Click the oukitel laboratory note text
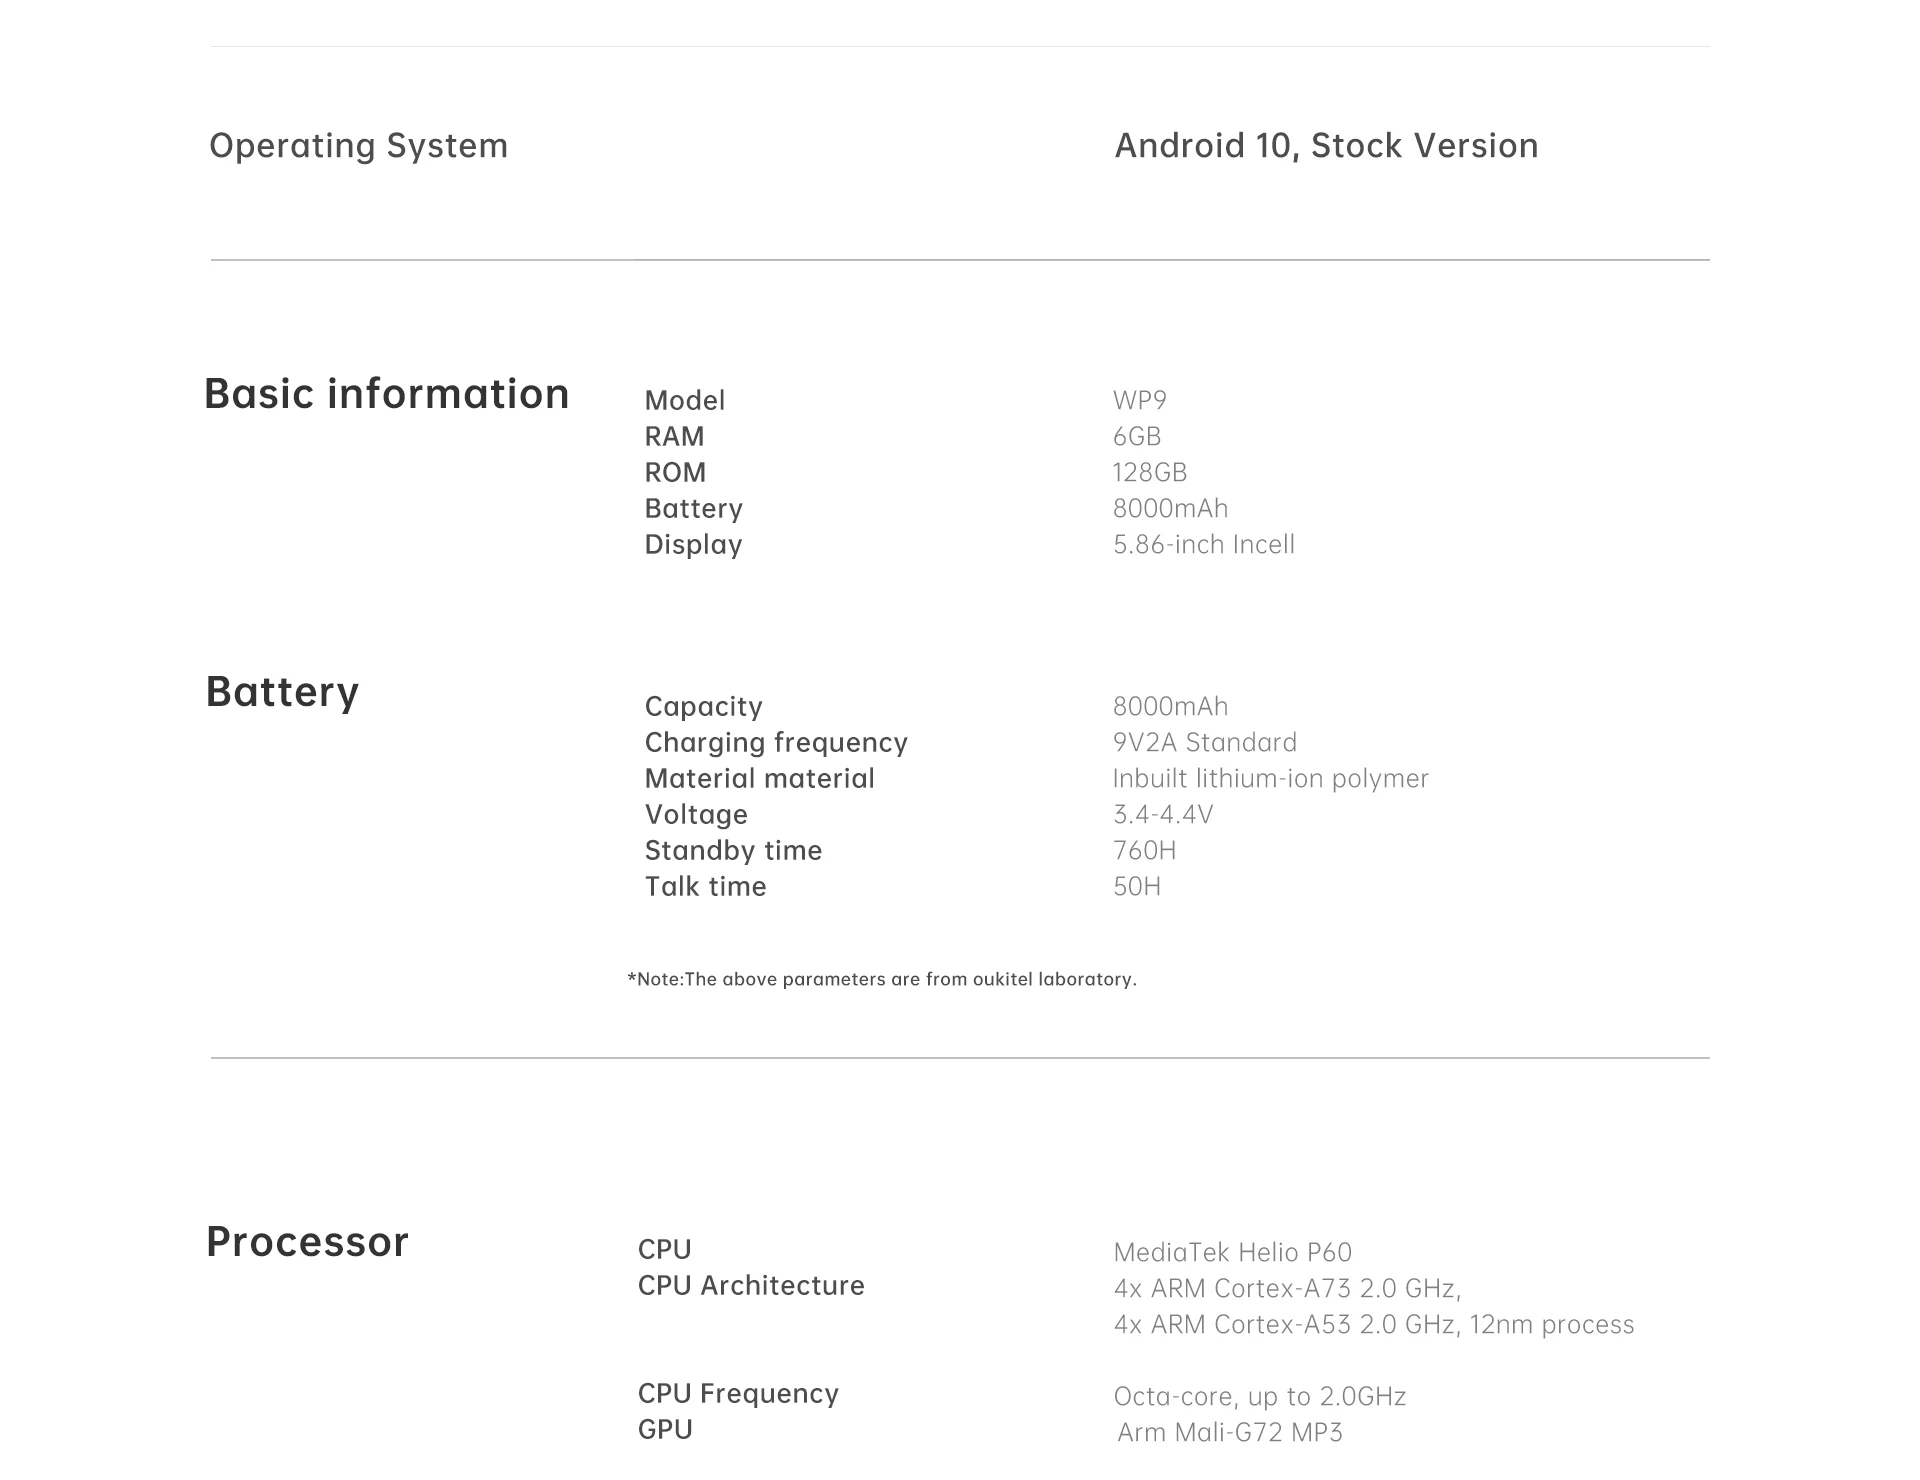The image size is (1920, 1480). [x=882, y=979]
